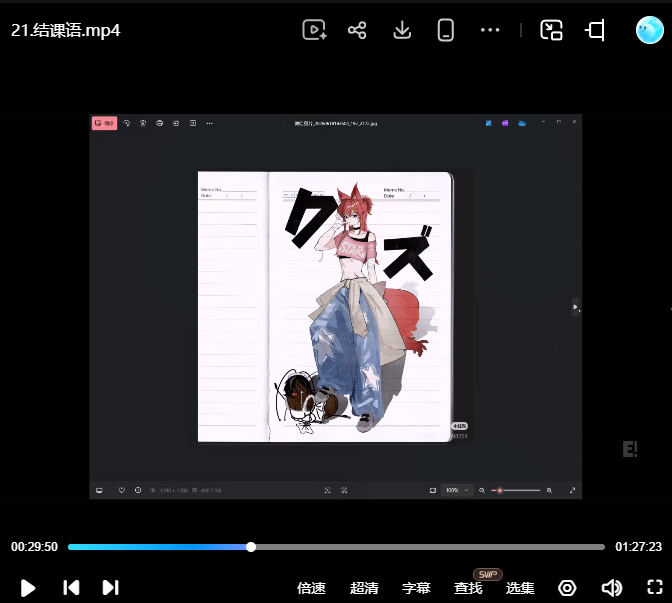The width and height of the screenshot is (672, 603).
Task: Click the rotate icon in recorded viewer toolbar
Action: tap(126, 123)
